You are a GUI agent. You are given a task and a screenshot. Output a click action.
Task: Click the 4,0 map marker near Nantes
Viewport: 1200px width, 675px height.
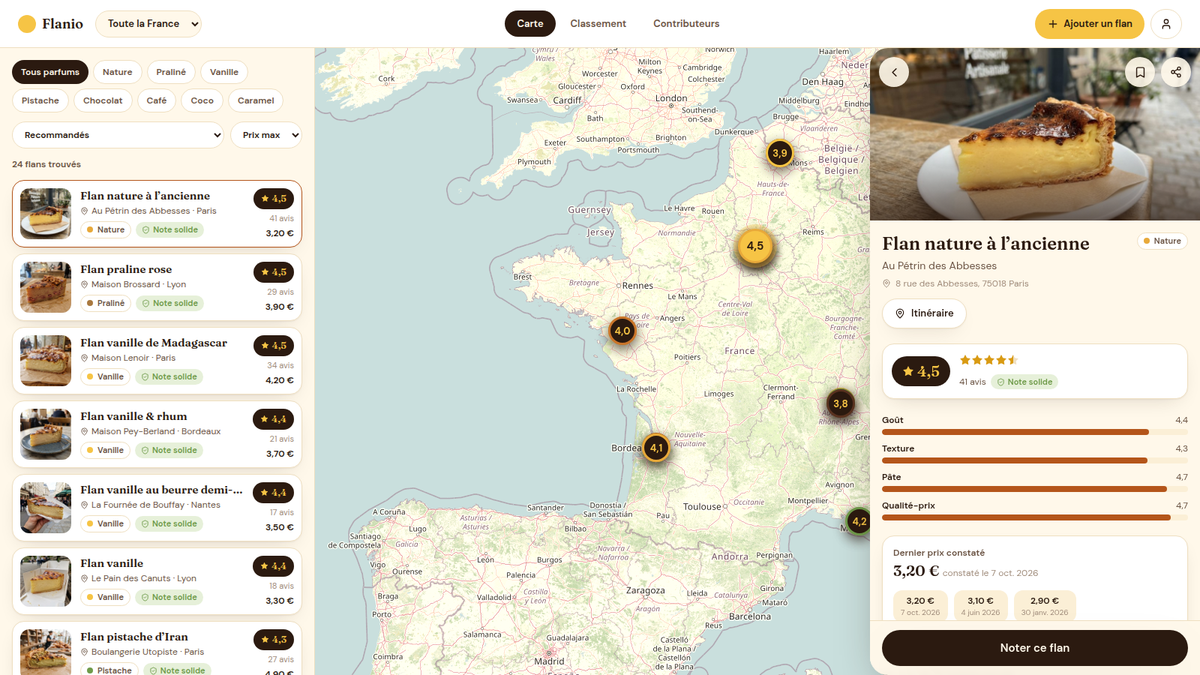(x=622, y=330)
